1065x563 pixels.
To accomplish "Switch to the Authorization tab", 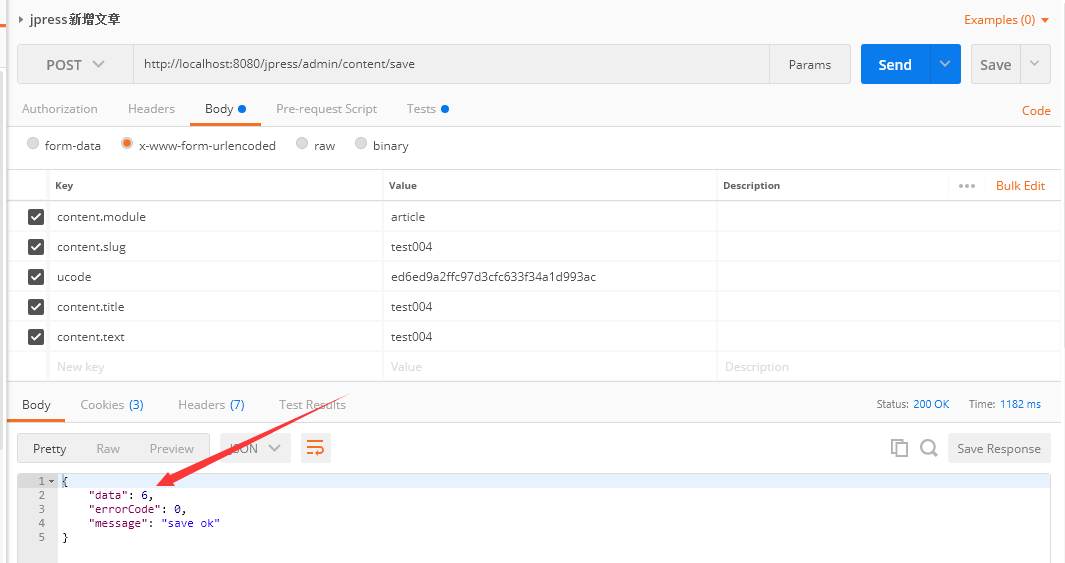I will pos(60,109).
